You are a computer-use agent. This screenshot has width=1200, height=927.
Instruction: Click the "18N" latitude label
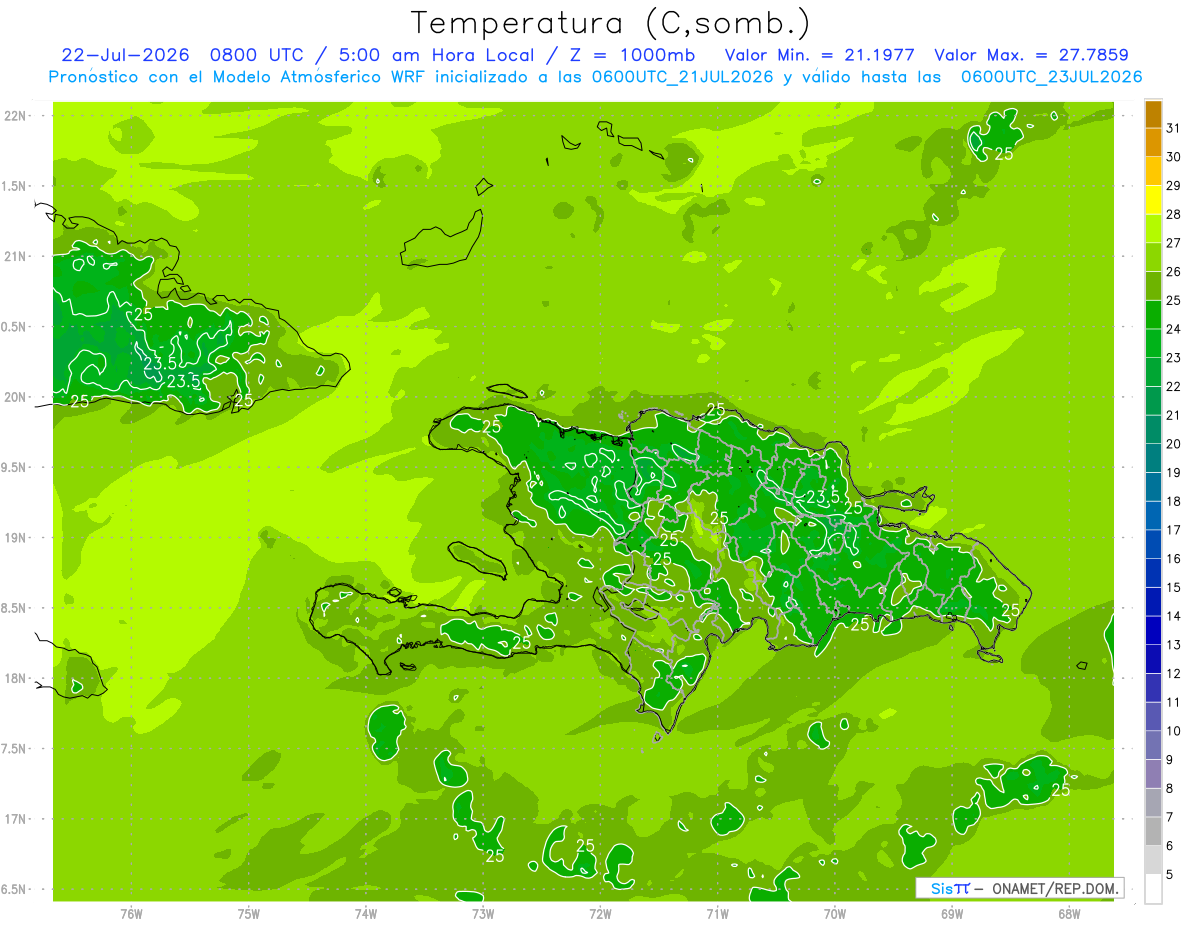15,679
